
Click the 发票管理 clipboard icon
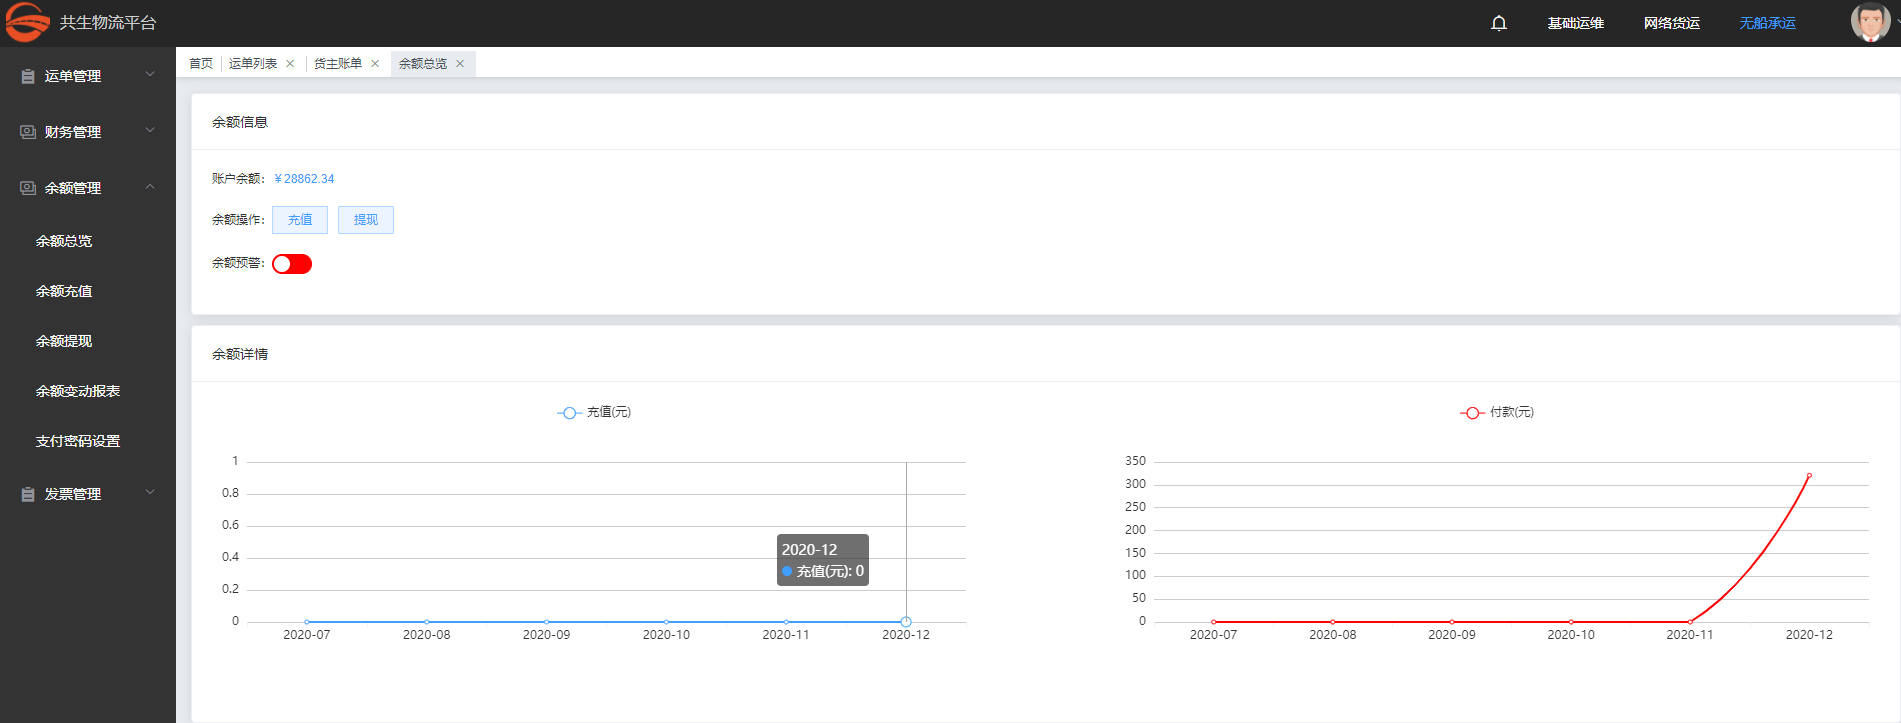coord(28,494)
